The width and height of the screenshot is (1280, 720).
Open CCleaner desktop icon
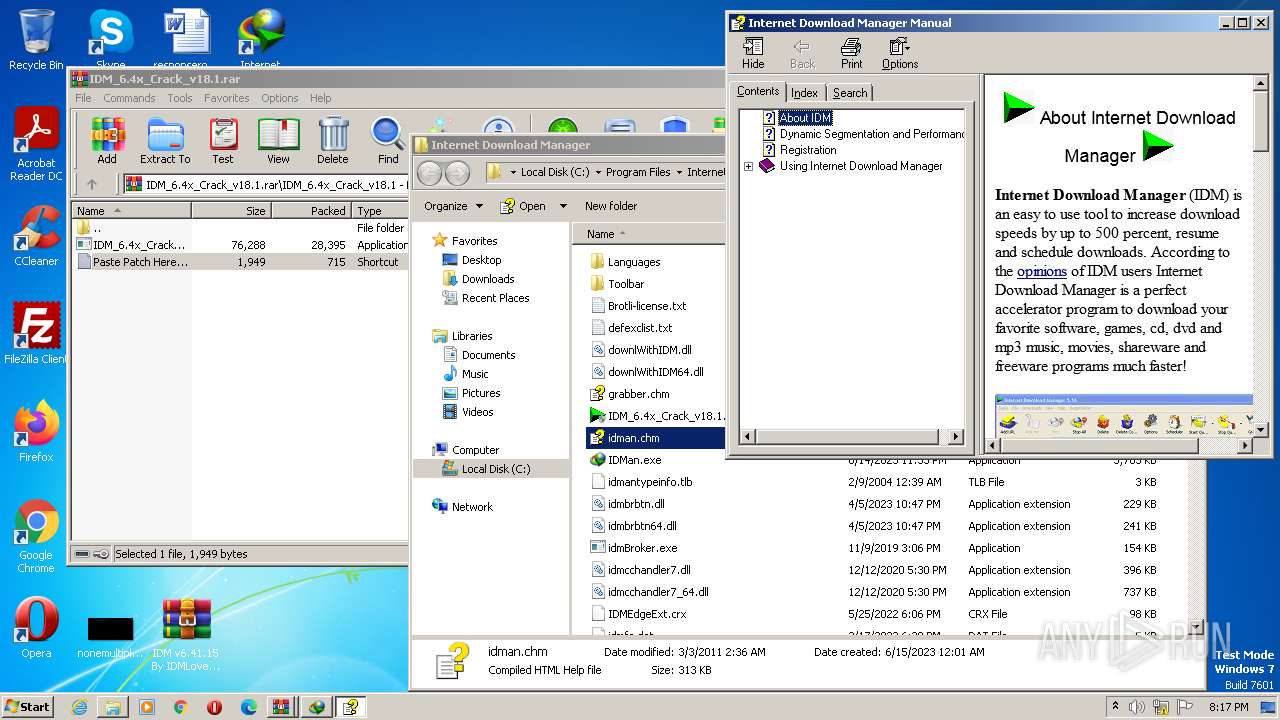pos(36,236)
